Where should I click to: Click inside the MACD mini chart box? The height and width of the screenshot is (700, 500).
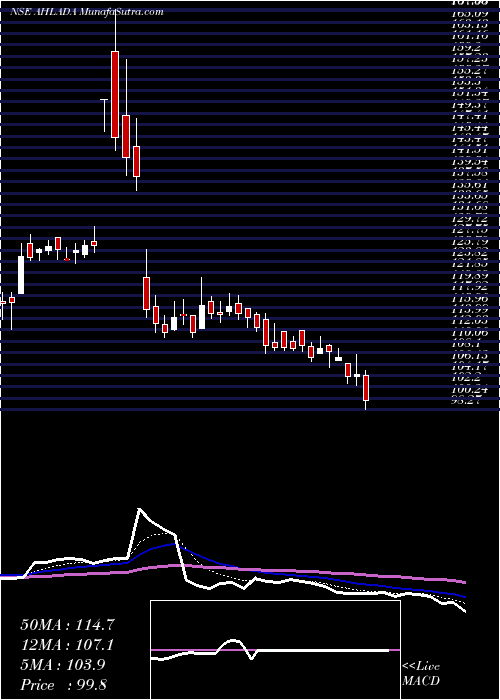point(275,650)
